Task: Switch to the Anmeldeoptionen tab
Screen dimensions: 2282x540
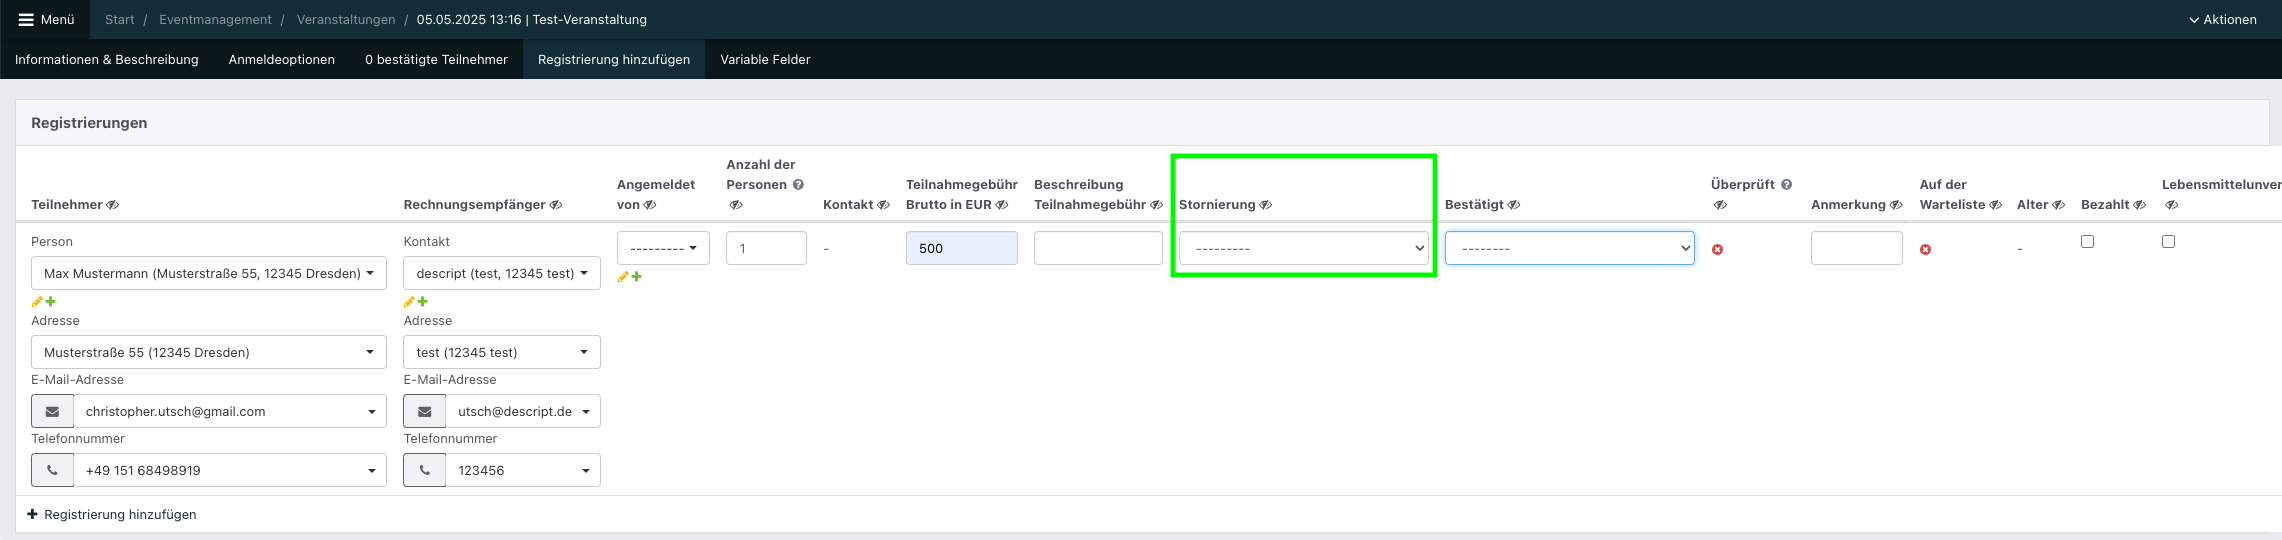Action: pyautogui.click(x=281, y=59)
